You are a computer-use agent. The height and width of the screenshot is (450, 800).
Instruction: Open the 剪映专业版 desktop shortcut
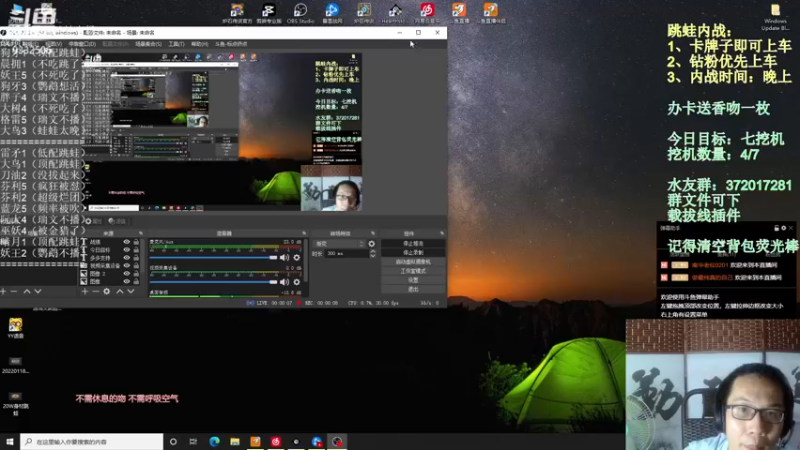[x=268, y=13]
